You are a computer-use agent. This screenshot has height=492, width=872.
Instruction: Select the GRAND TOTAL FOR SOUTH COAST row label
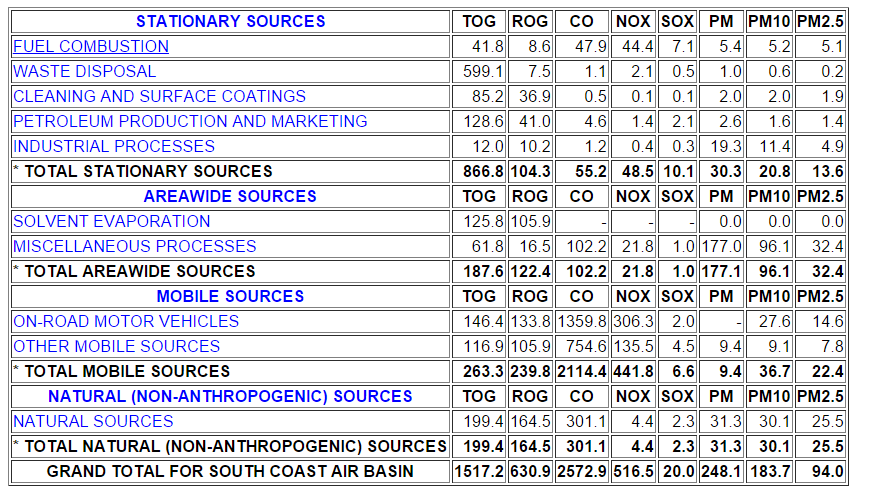click(x=230, y=471)
